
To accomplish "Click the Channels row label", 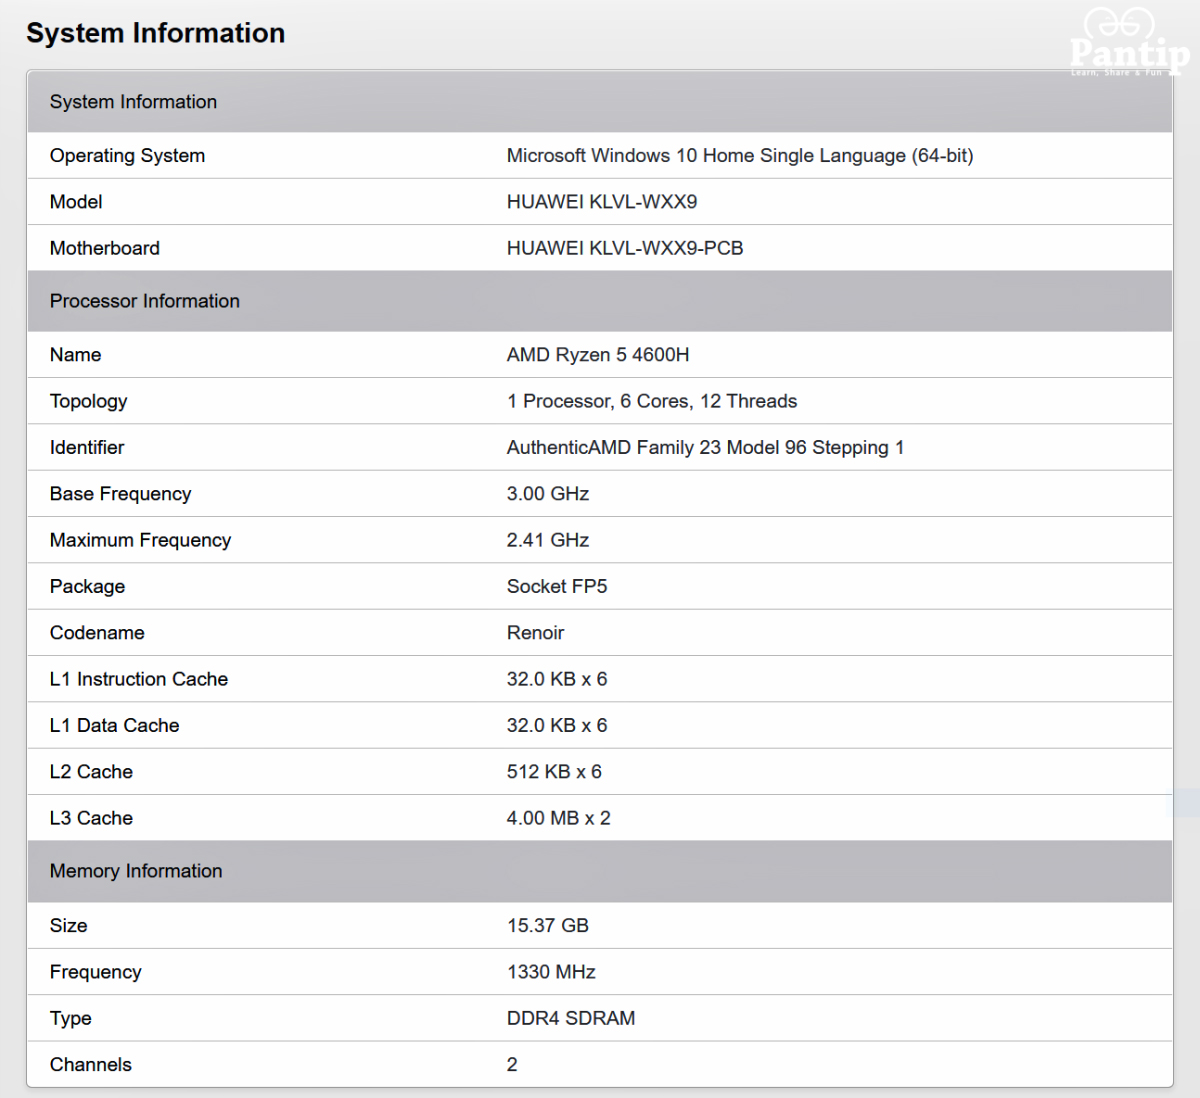I will pos(90,1065).
